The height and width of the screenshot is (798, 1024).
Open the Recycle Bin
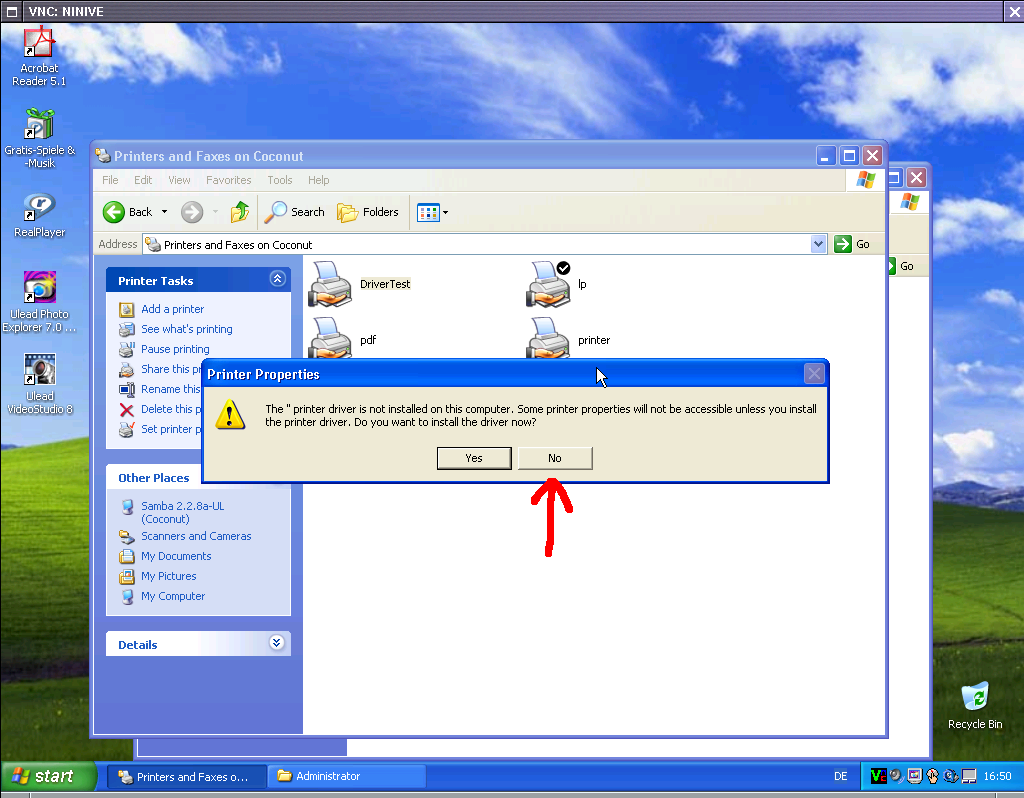[x=974, y=697]
